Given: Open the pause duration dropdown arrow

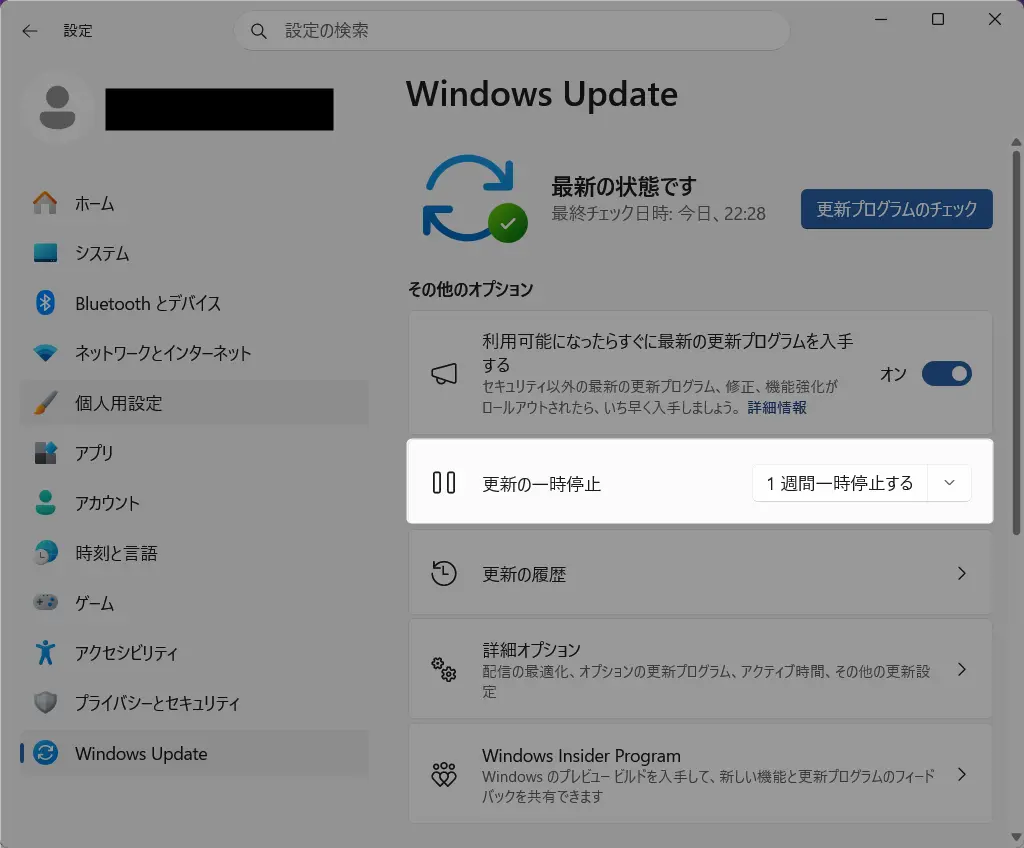Looking at the screenshot, I should coord(950,483).
